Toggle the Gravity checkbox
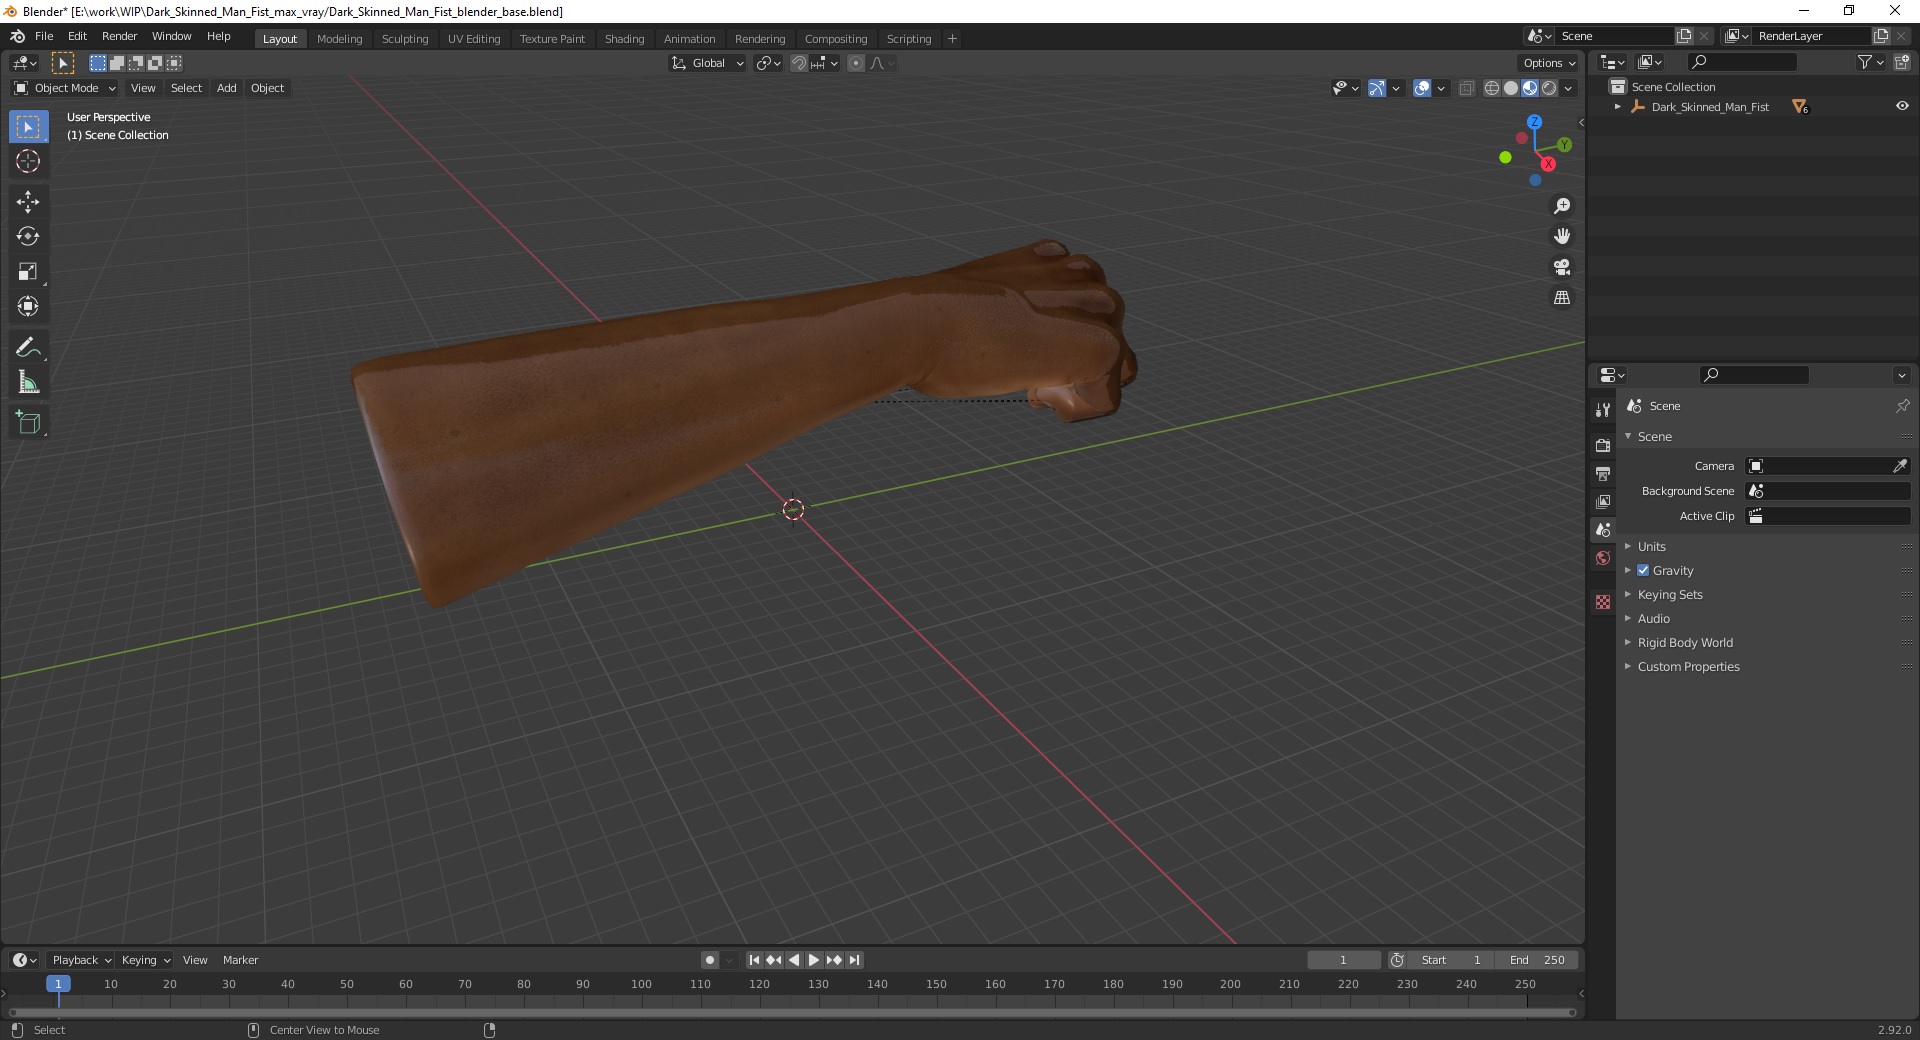This screenshot has height=1040, width=1920. (x=1643, y=570)
